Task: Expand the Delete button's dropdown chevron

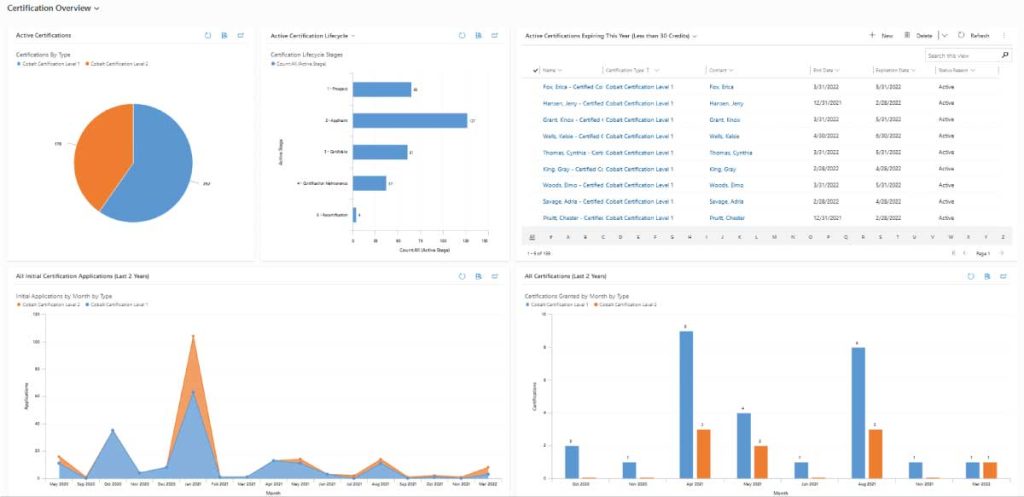Action: [x=944, y=36]
